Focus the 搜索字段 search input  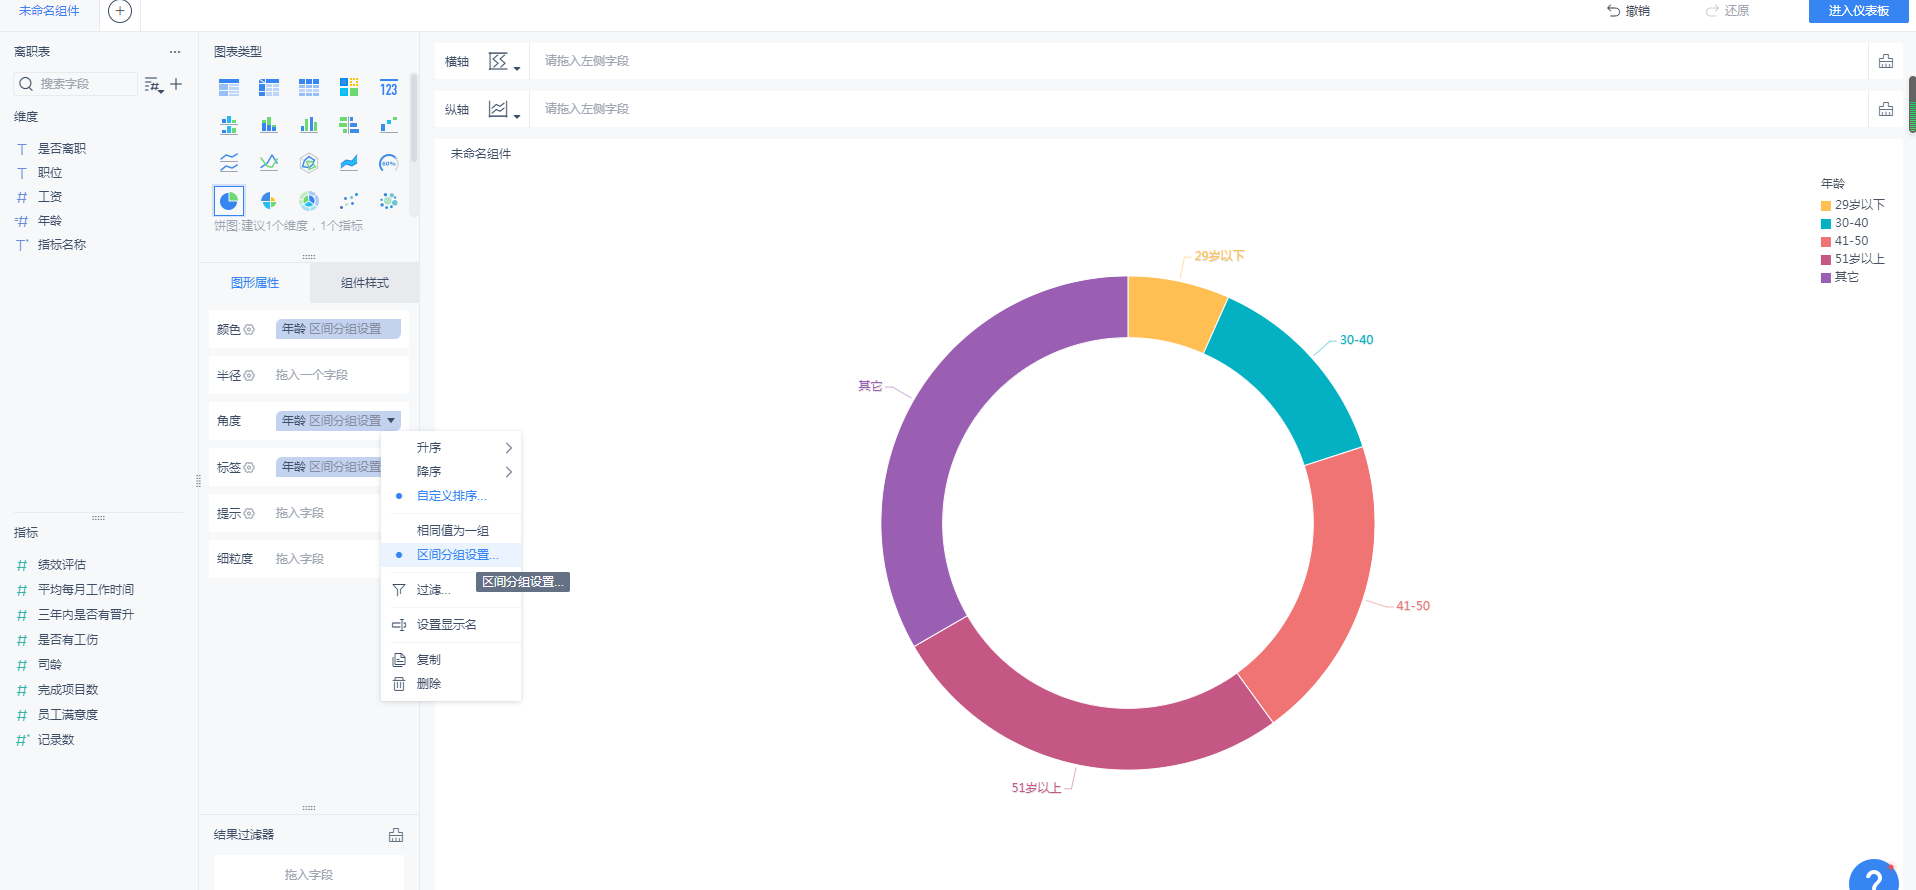76,84
